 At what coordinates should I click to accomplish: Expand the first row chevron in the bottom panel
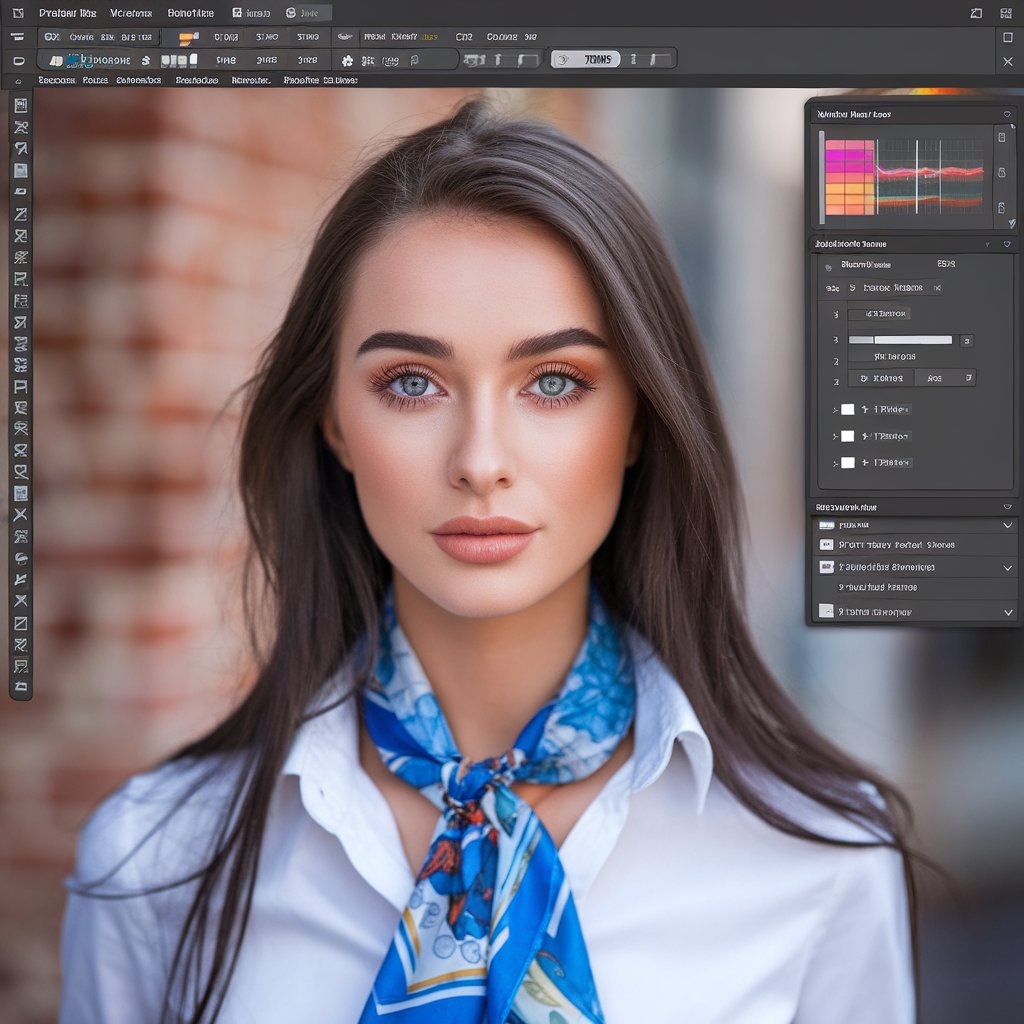tap(1007, 525)
